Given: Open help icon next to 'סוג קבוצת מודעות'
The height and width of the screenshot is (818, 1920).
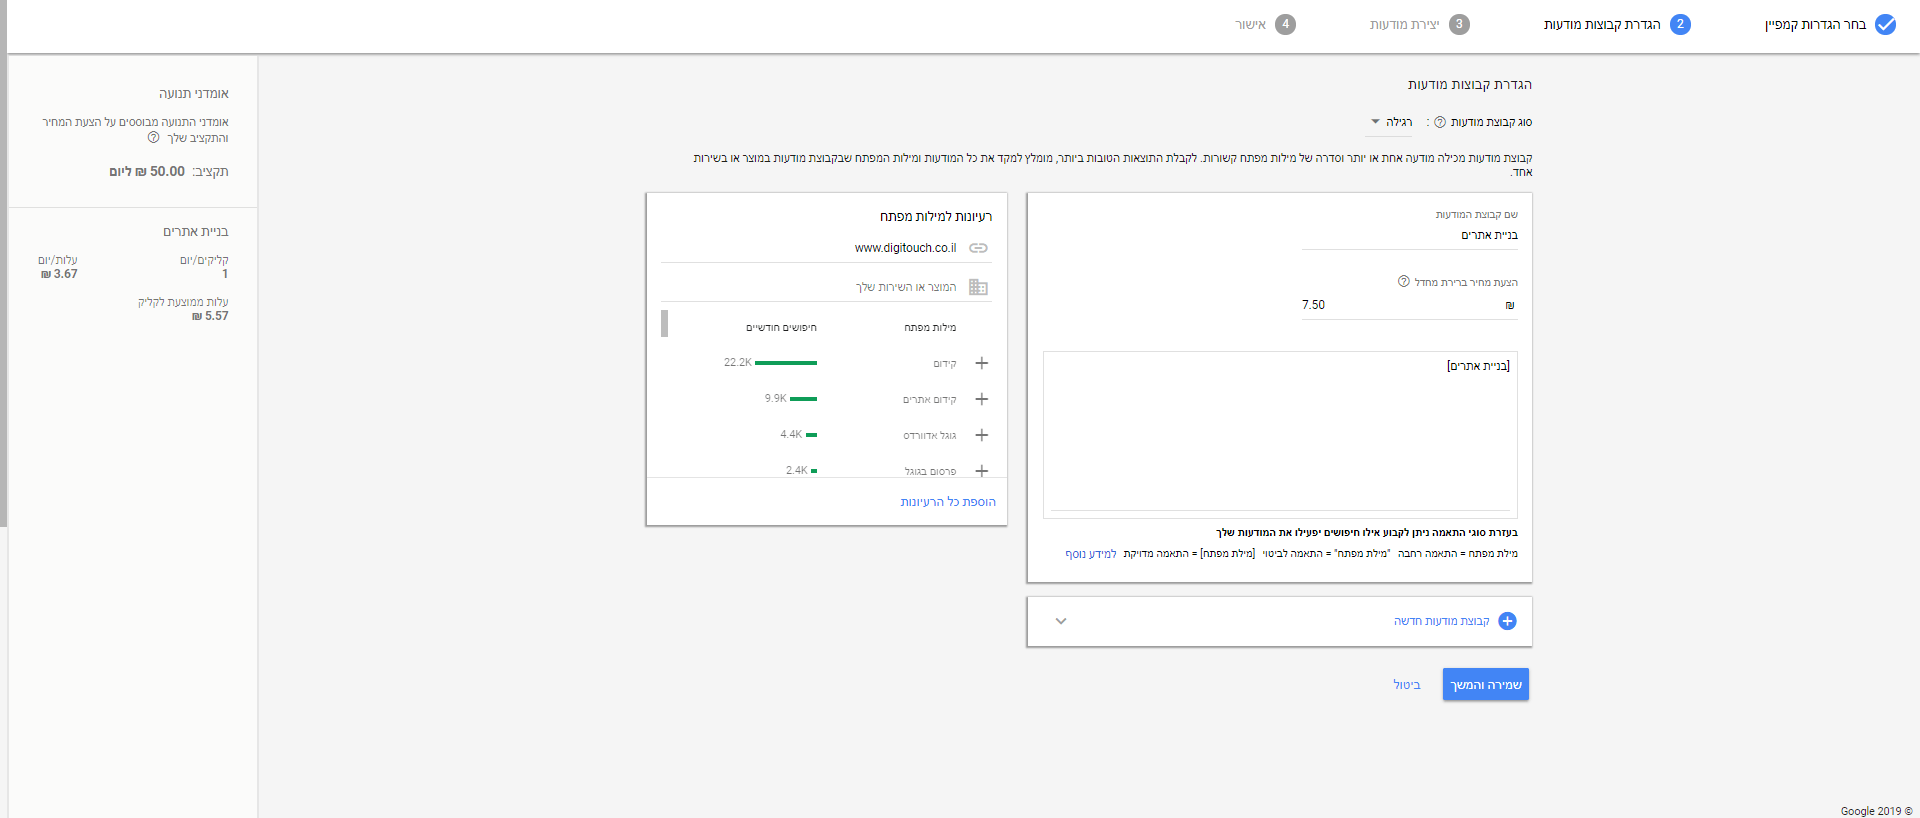Looking at the screenshot, I should pyautogui.click(x=1440, y=122).
